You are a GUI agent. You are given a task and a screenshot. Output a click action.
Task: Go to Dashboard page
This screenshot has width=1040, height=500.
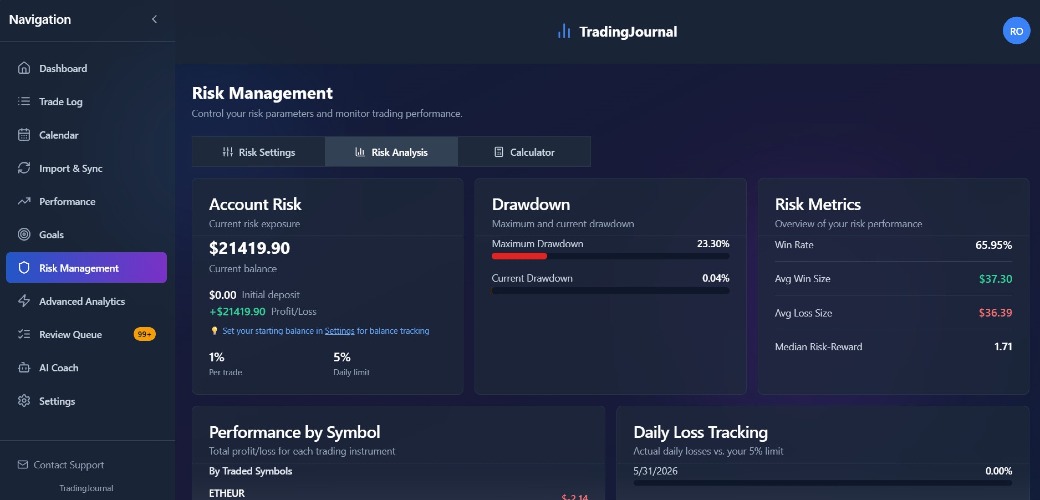point(86,68)
